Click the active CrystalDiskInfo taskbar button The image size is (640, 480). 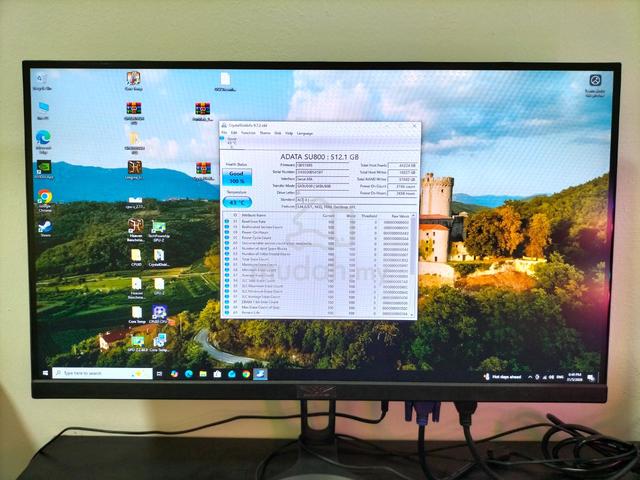pyautogui.click(x=260, y=374)
